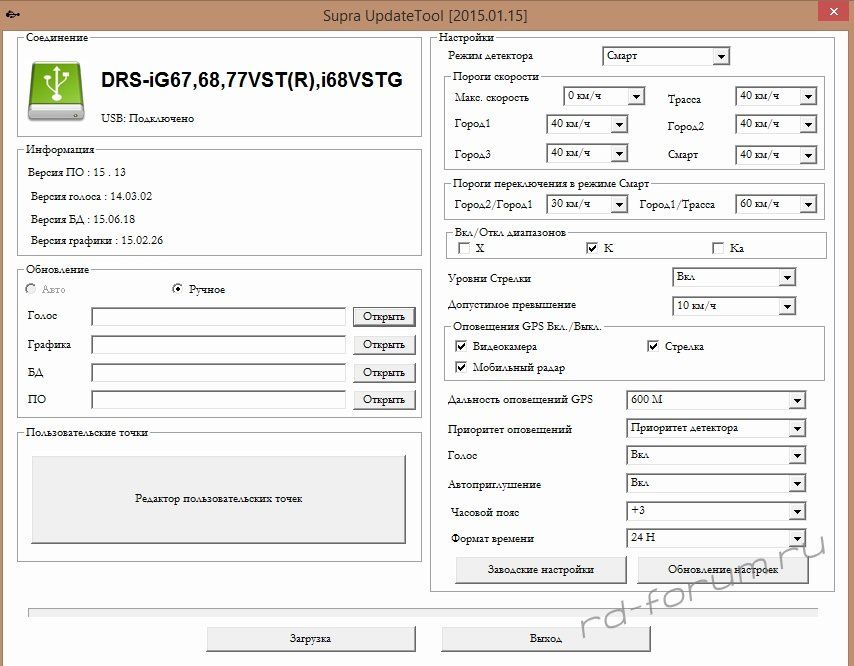
Task: Expand Уровни Стрелки dropdown
Action: point(734,277)
